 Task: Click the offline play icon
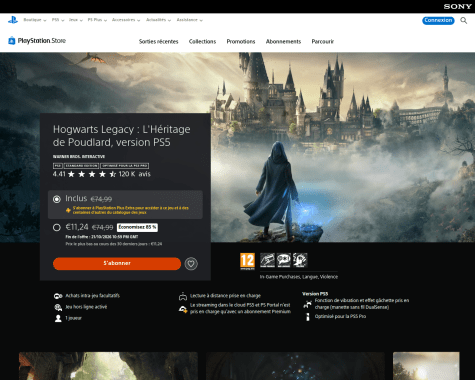pos(58,307)
